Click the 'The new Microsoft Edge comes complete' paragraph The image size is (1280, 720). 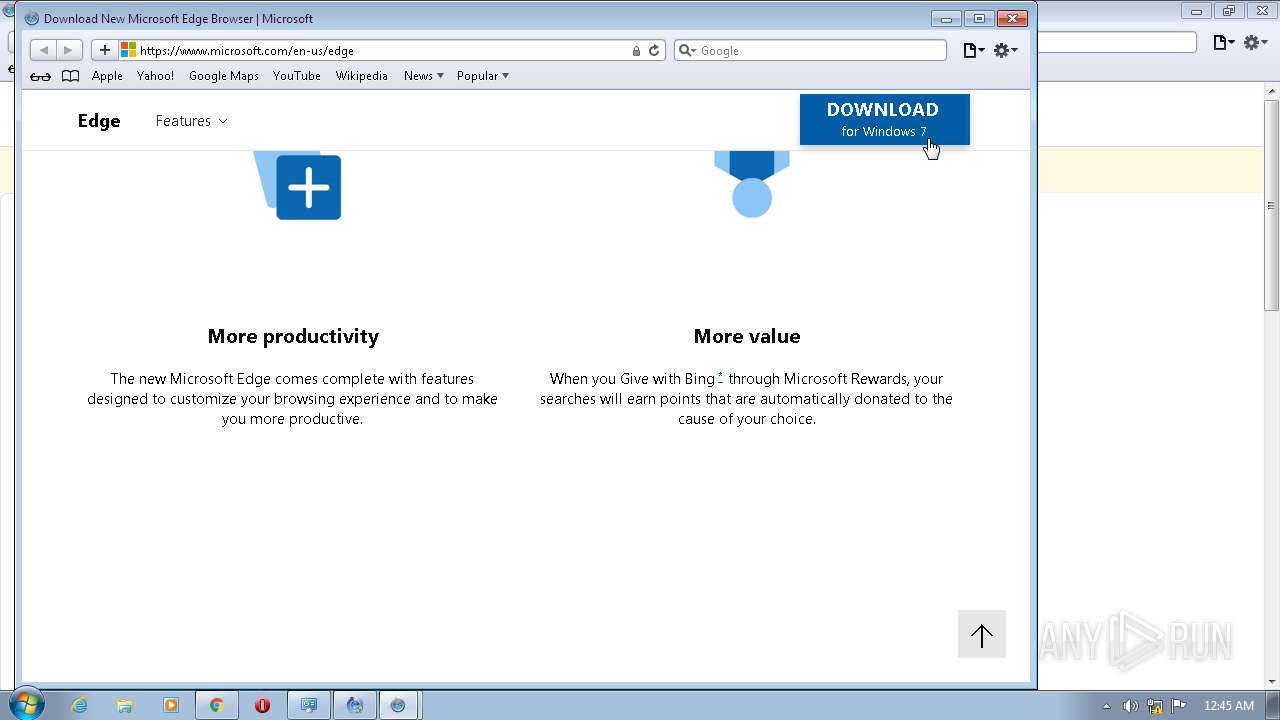tap(292, 399)
